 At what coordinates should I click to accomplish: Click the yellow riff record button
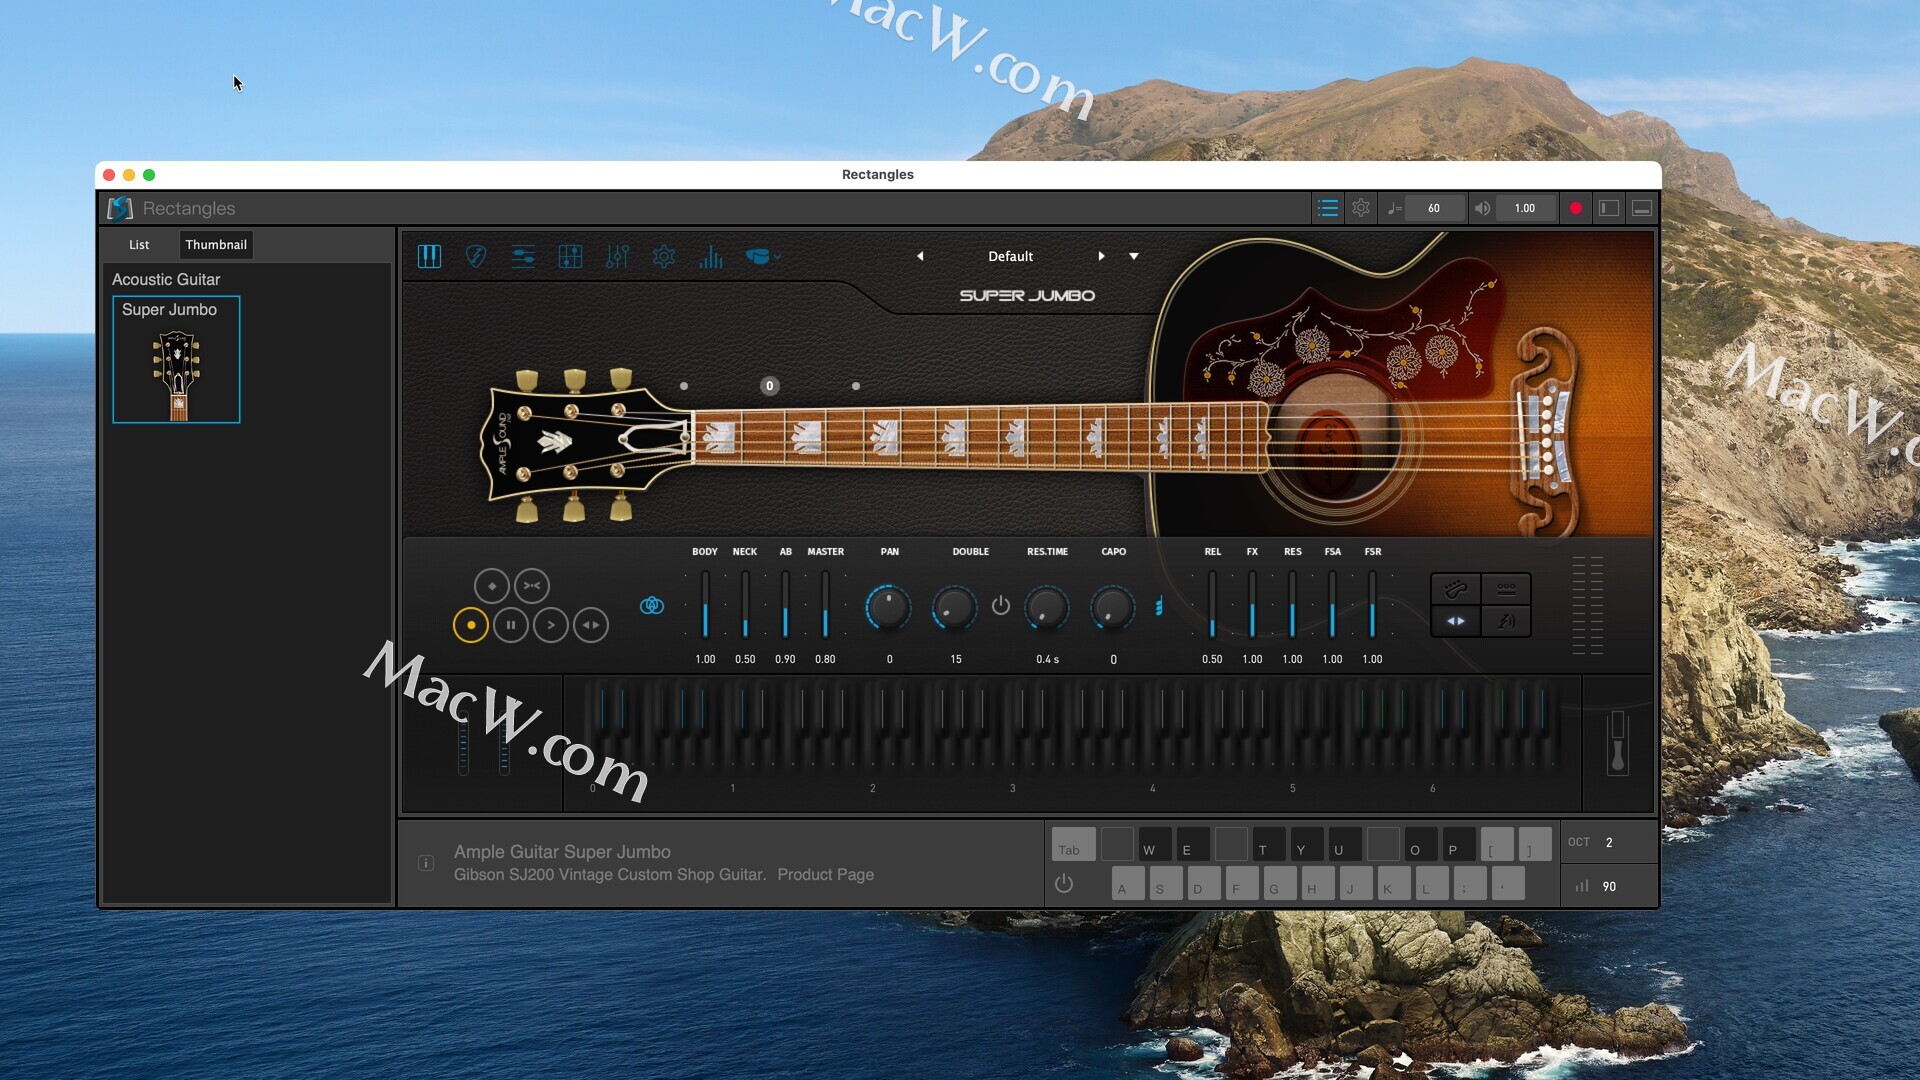coord(471,625)
